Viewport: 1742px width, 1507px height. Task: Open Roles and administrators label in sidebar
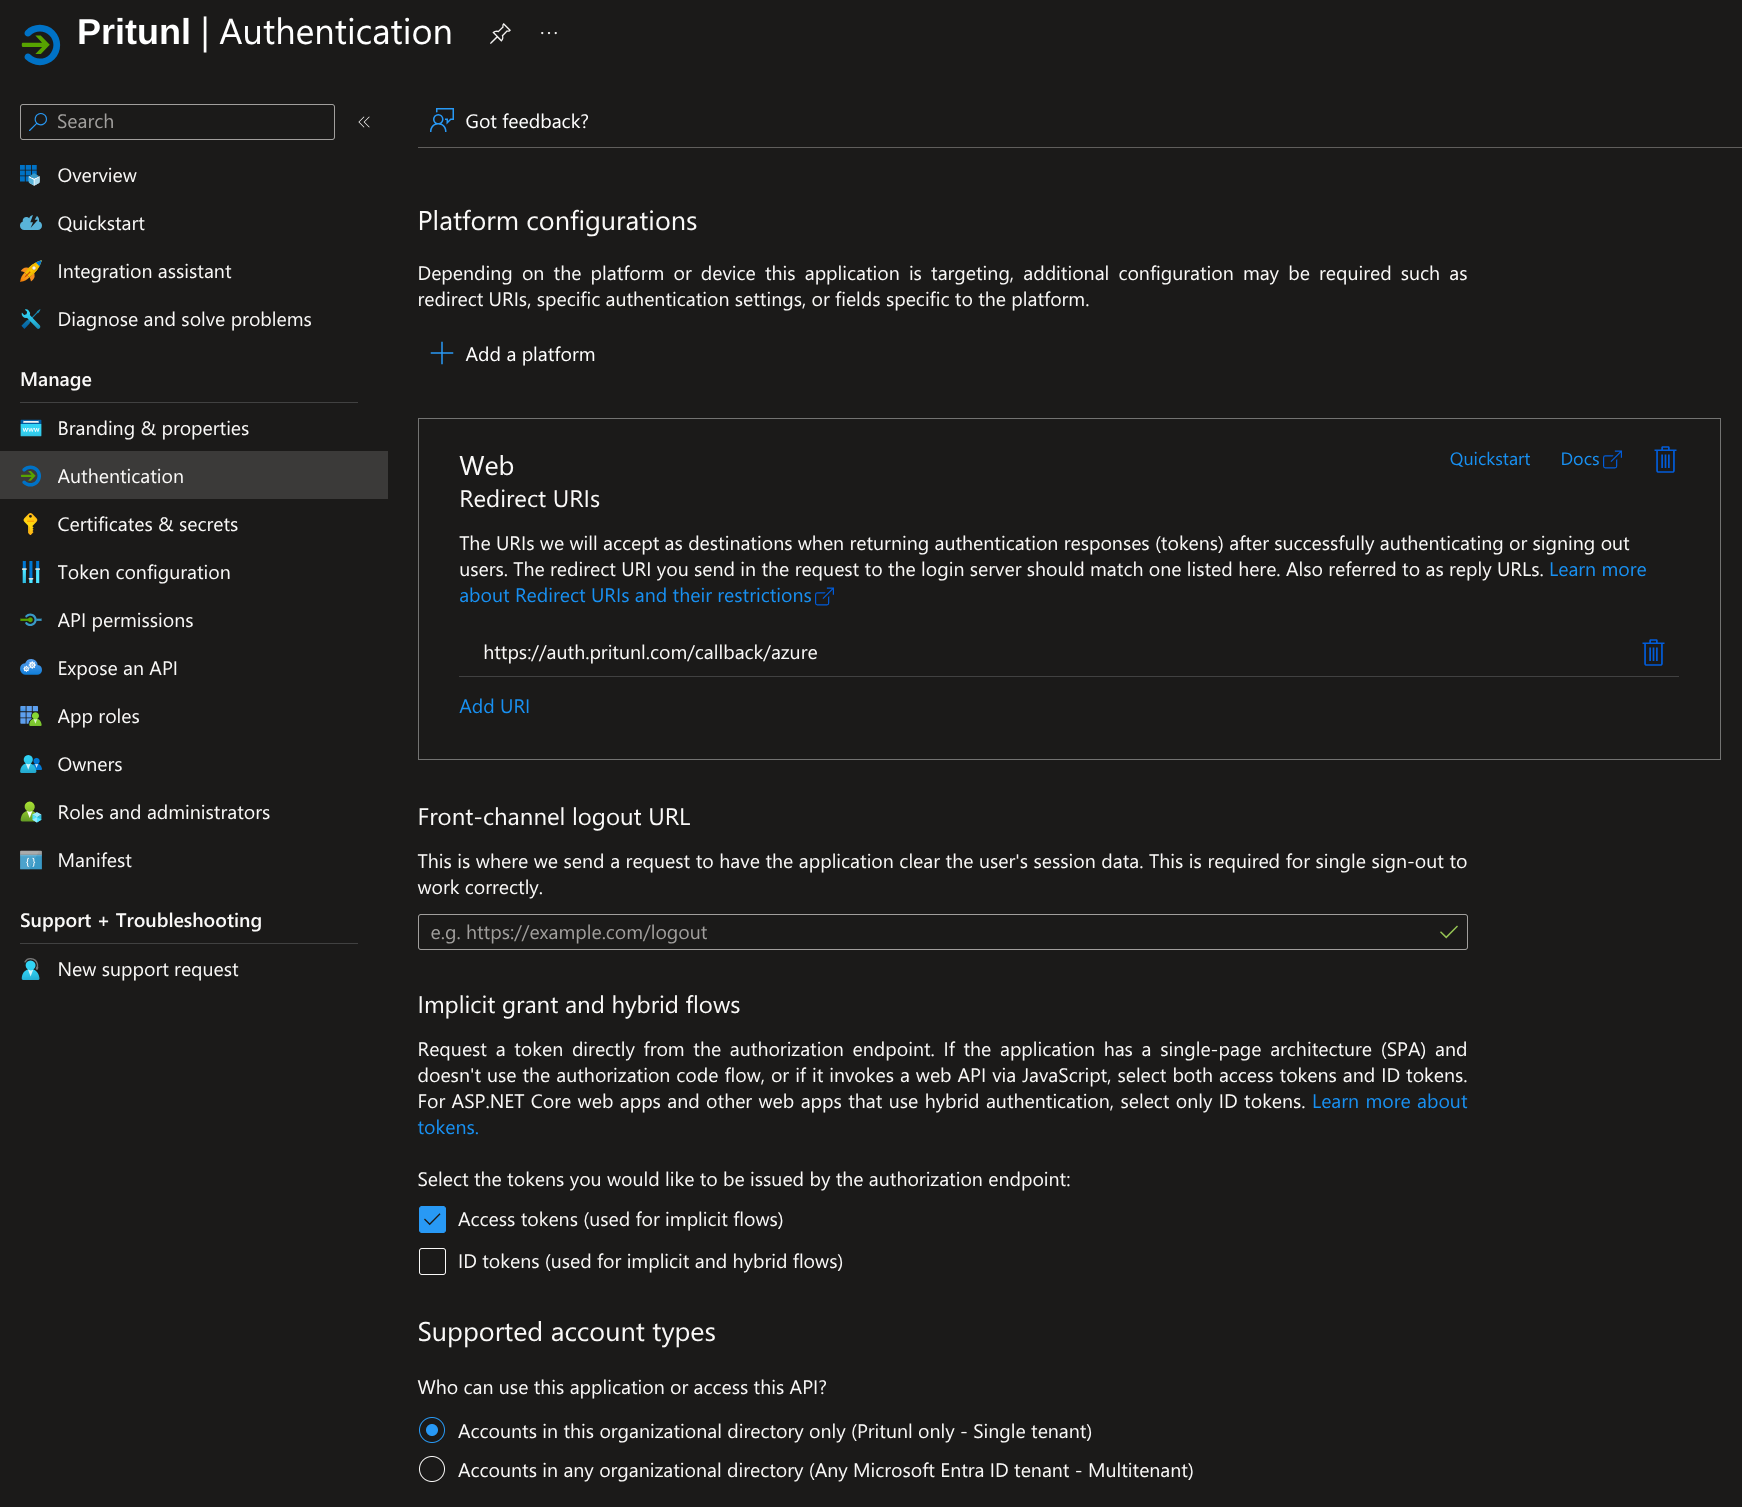164,812
